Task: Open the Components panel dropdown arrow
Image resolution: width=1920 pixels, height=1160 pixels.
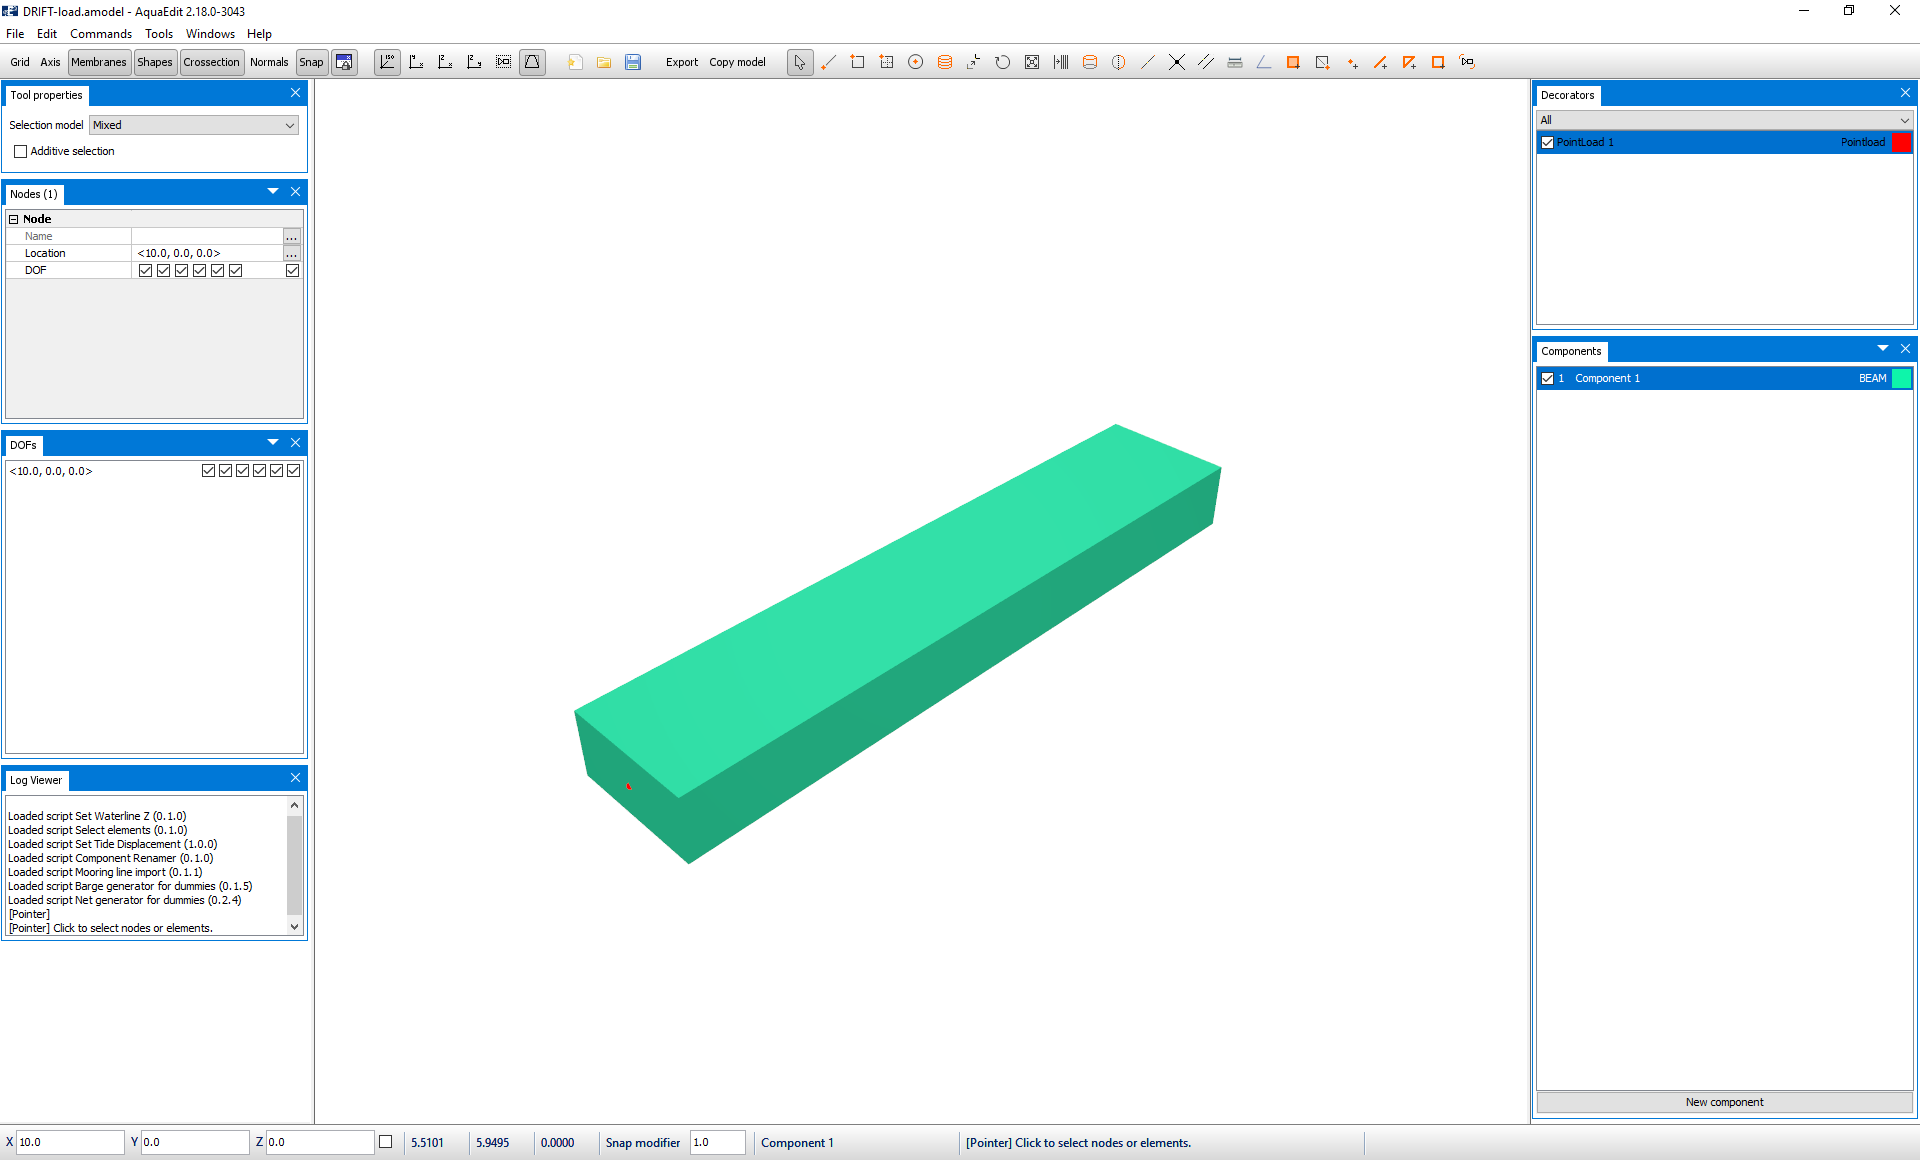Action: 1883,348
